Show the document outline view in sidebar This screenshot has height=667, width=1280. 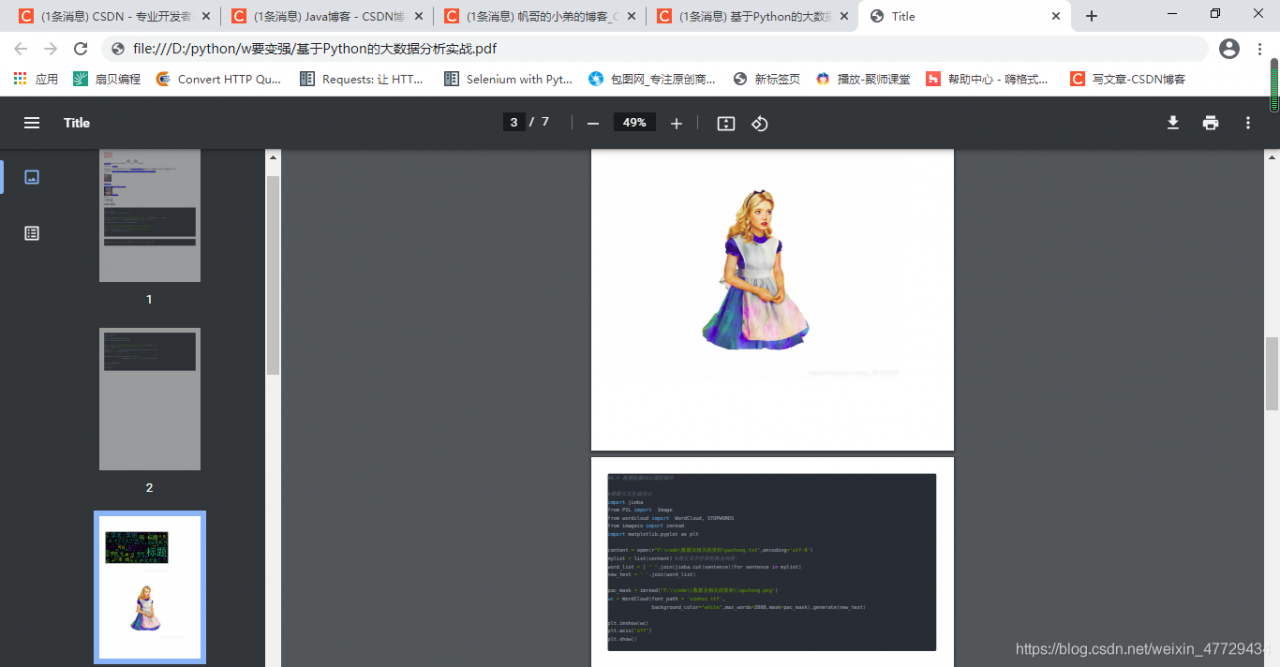(x=32, y=233)
